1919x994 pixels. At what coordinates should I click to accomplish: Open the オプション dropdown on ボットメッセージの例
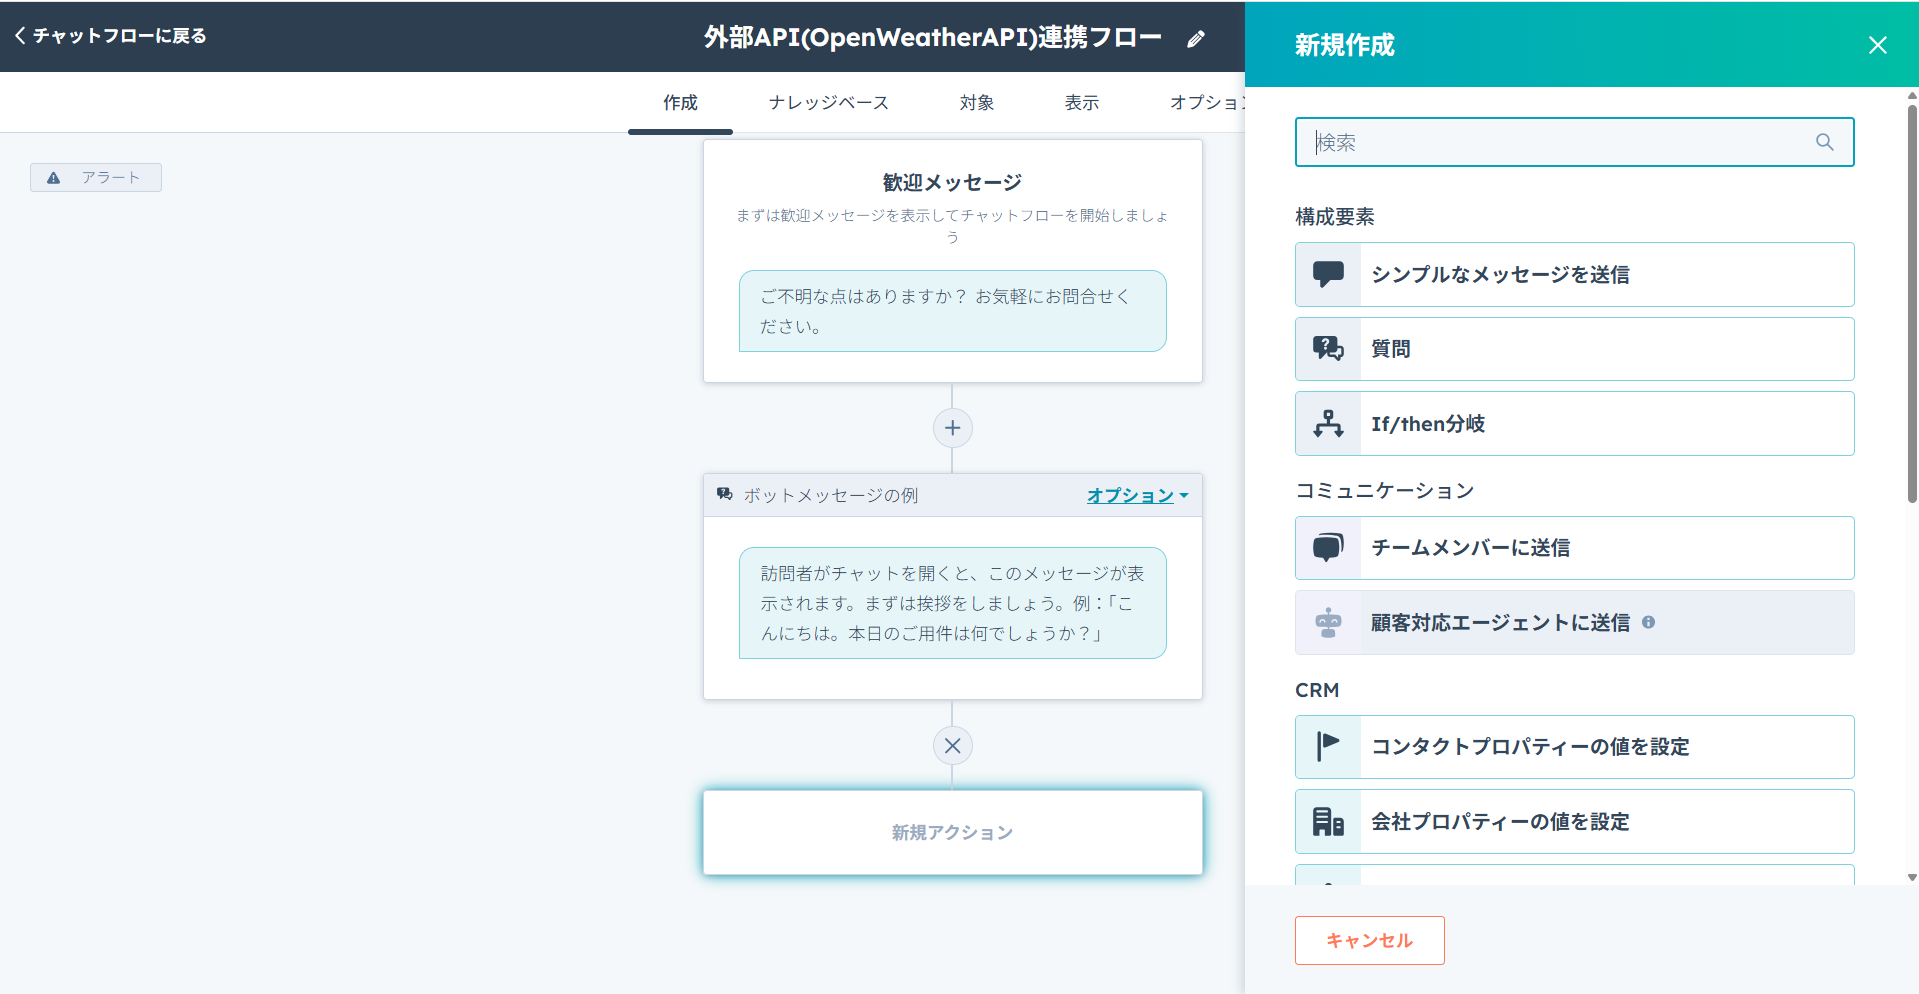point(1136,495)
